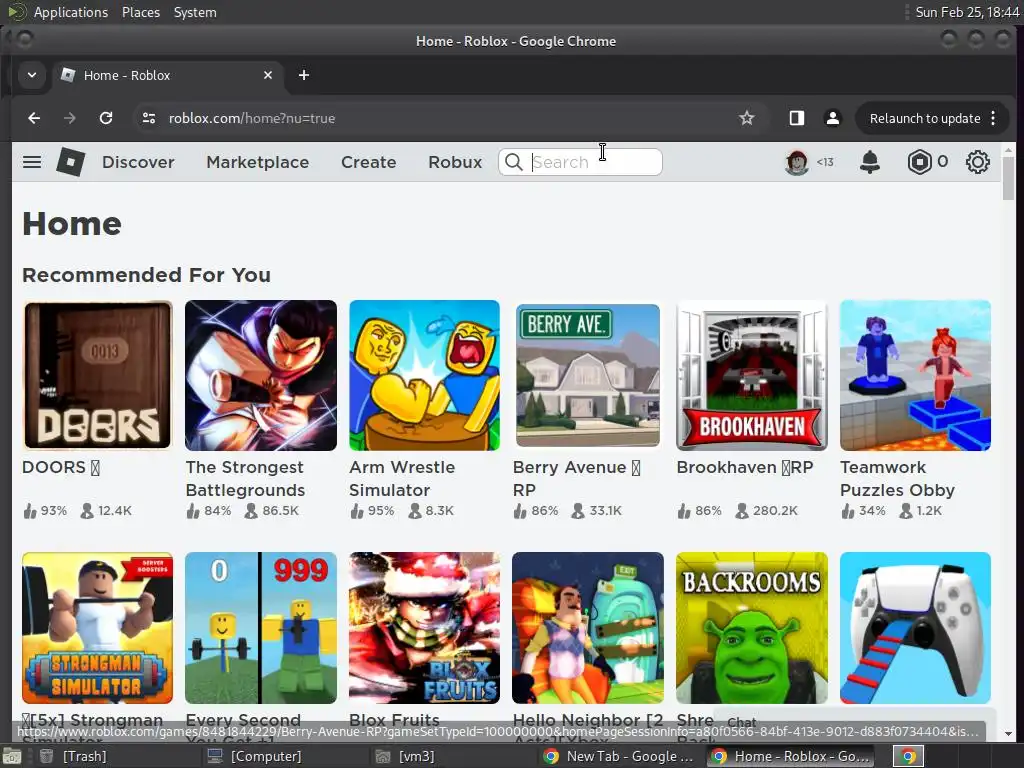Open Berry Avenue RP thumbnail
Screen dimensions: 1024x768
pos(588,376)
